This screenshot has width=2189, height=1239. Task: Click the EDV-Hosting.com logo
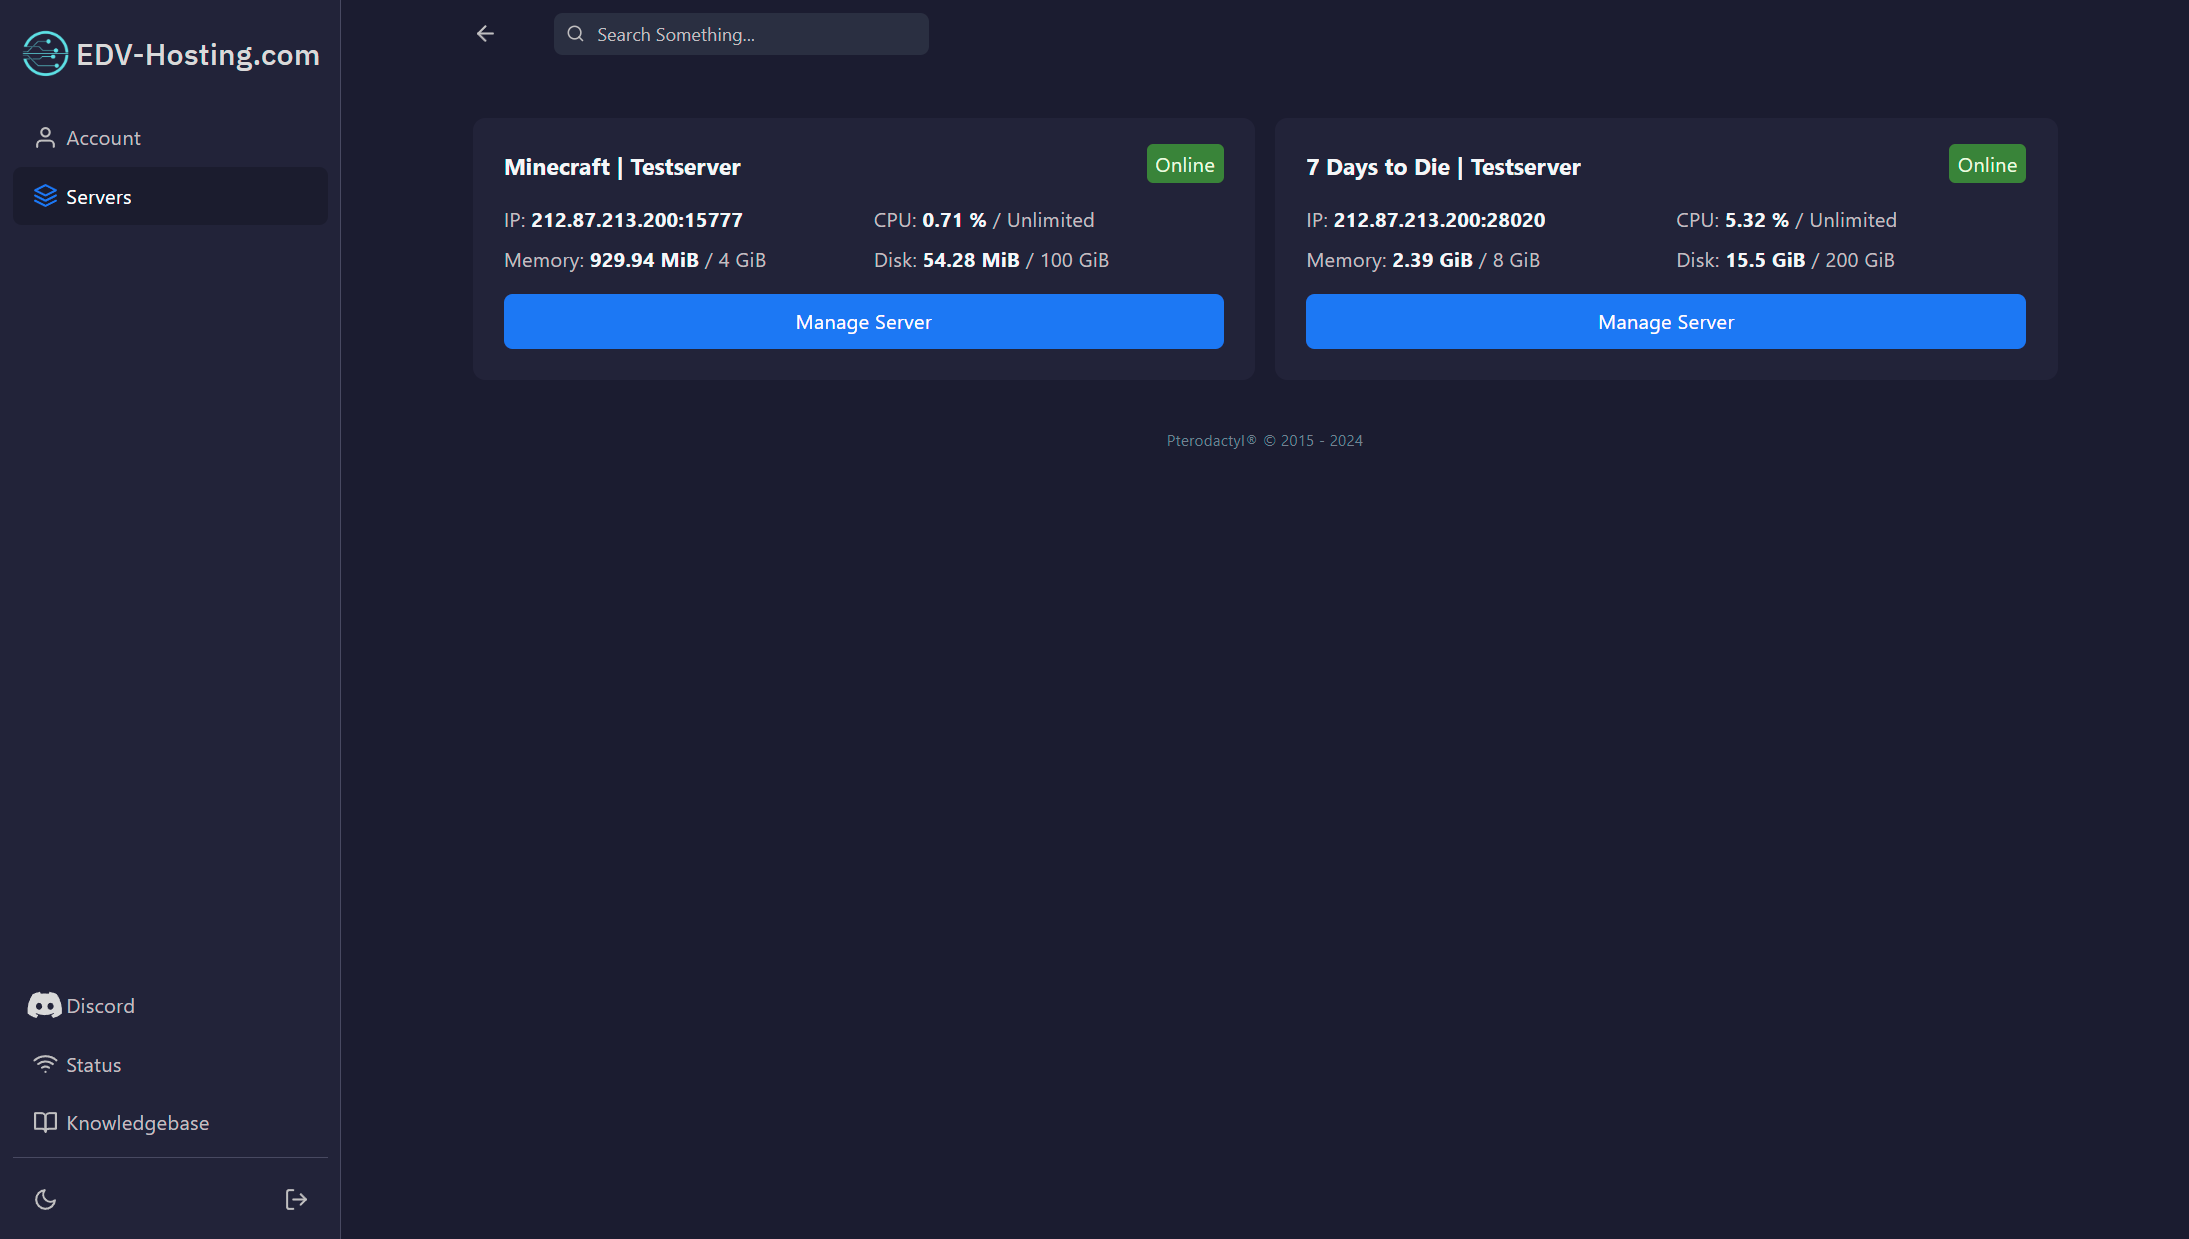171,54
